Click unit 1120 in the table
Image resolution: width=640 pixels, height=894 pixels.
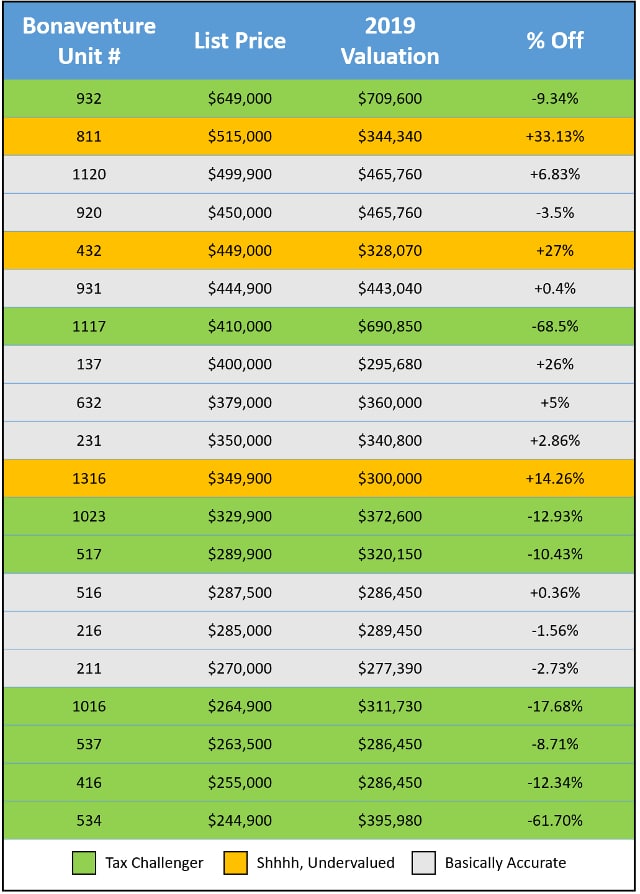click(x=89, y=174)
